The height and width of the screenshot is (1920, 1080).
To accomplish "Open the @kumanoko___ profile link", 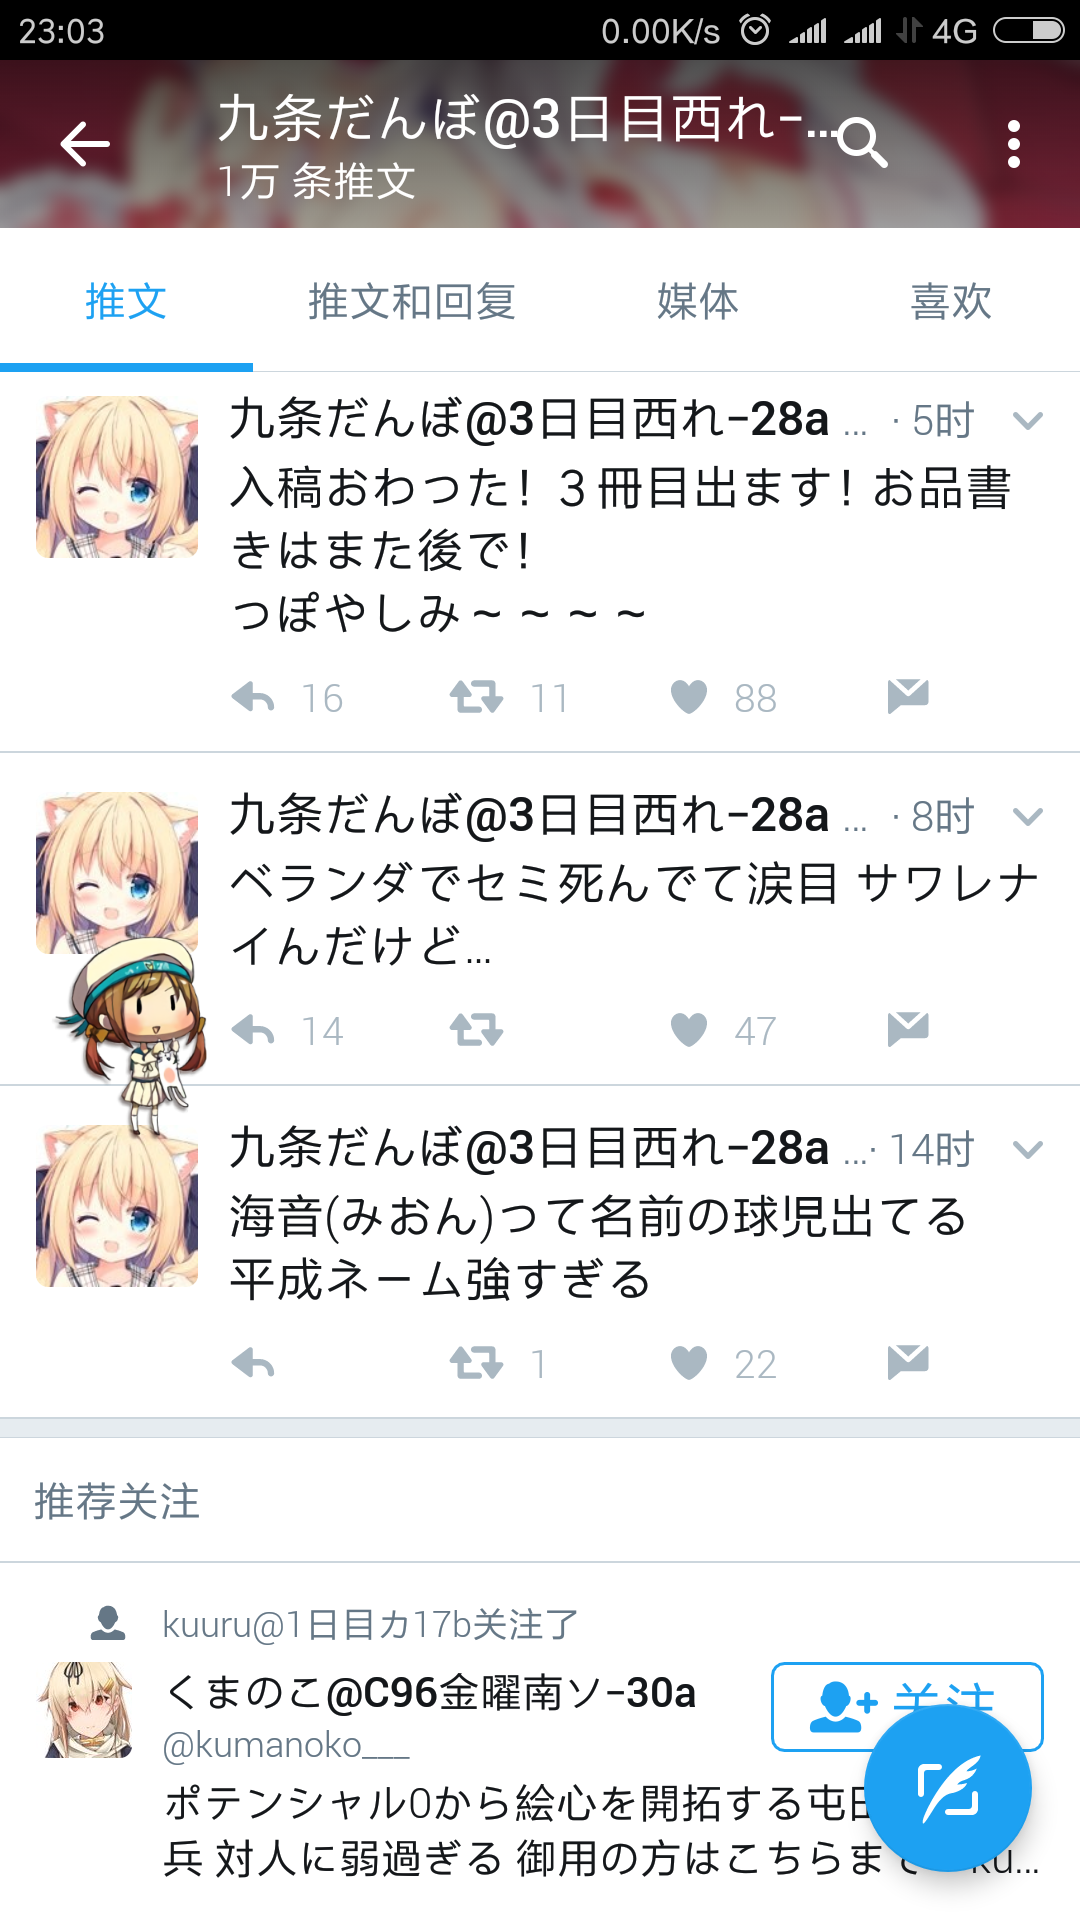I will pyautogui.click(x=286, y=1745).
